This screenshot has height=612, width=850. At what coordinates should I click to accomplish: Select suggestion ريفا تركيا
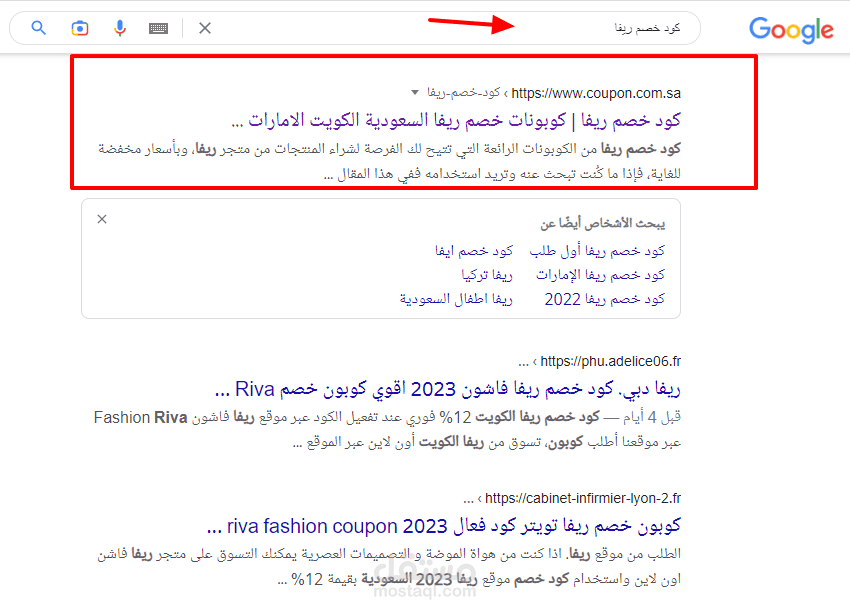tap(487, 275)
